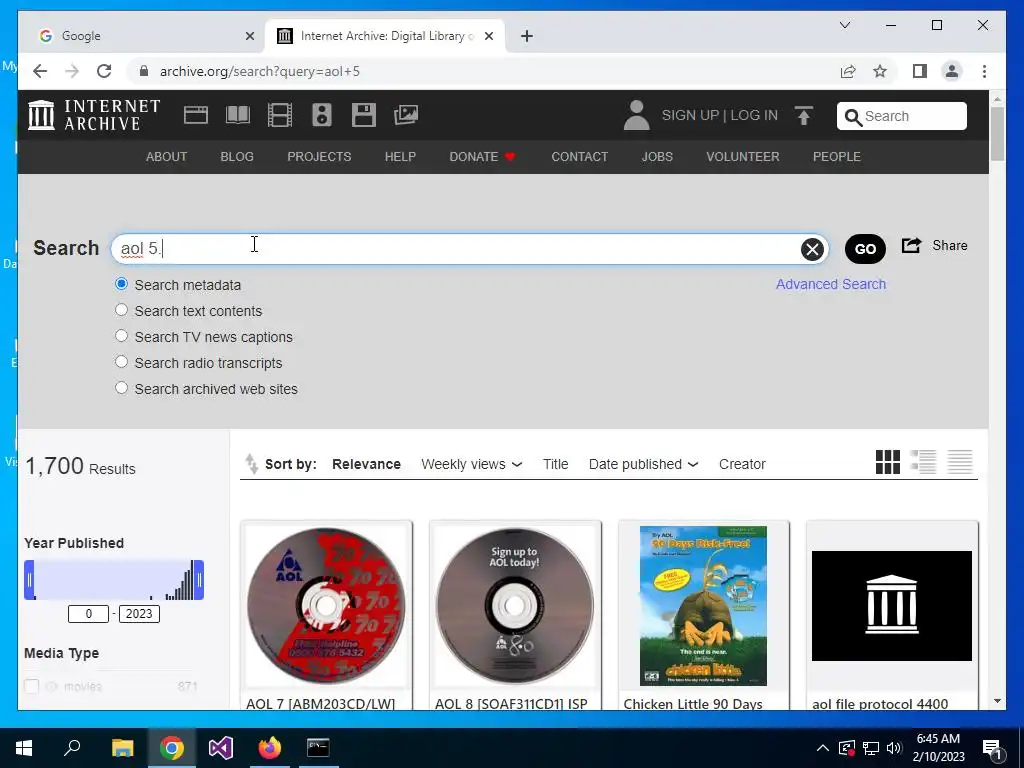The image size is (1024, 768).
Task: Select Search text contents option
Action: [121, 310]
